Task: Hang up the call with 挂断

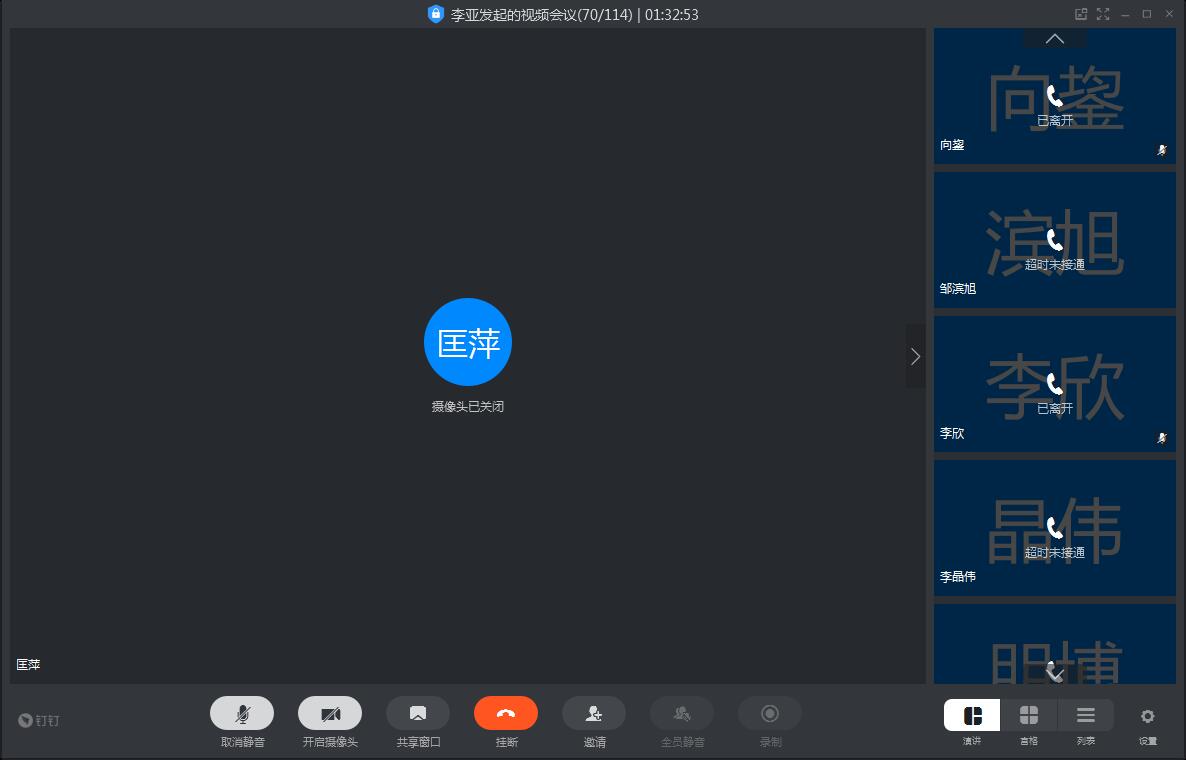Action: (x=506, y=713)
